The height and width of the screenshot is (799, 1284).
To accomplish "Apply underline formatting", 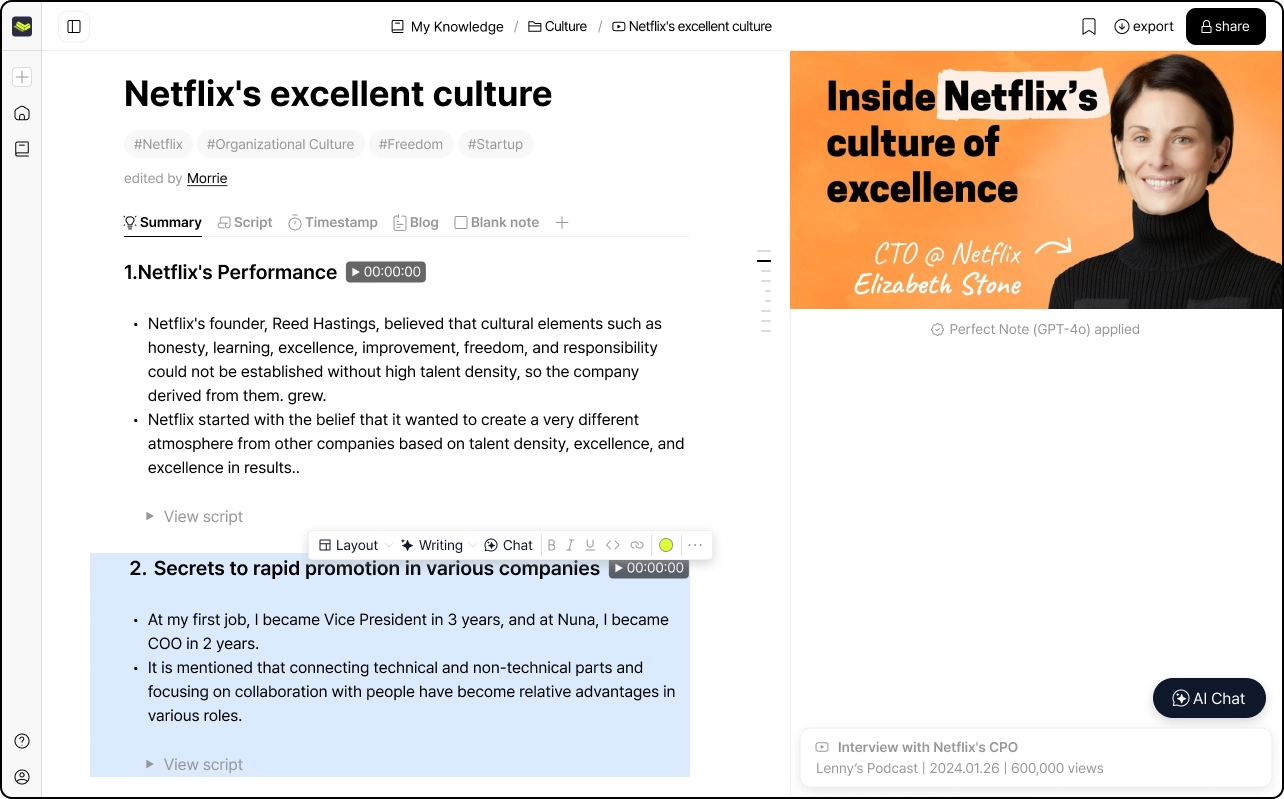I will pyautogui.click(x=590, y=545).
